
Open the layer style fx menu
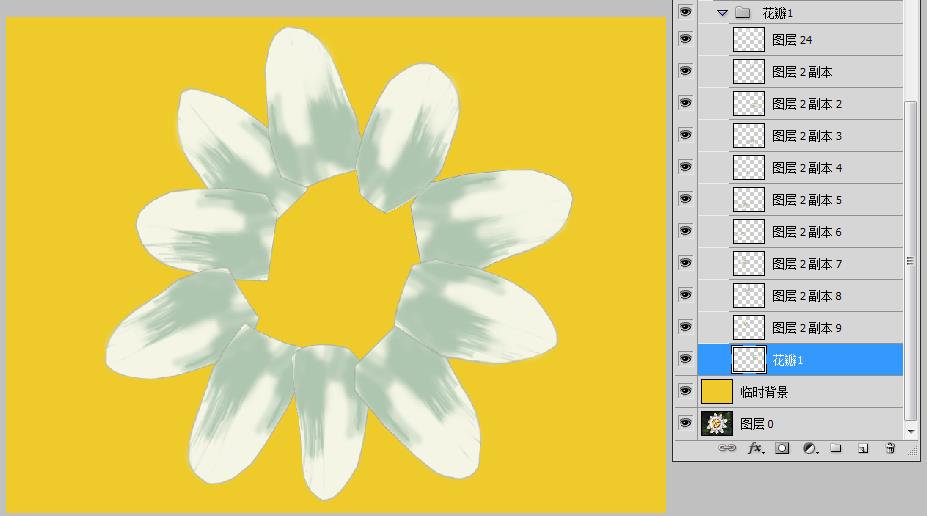(755, 449)
